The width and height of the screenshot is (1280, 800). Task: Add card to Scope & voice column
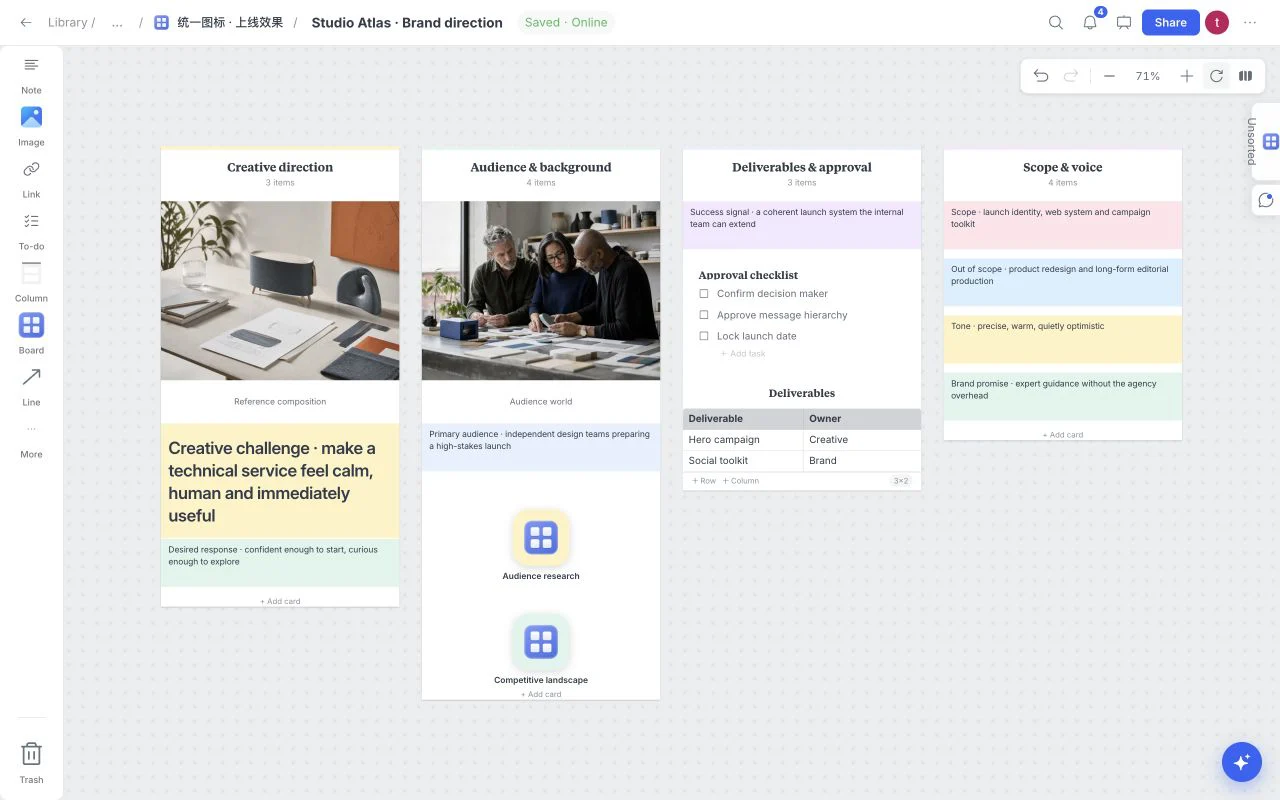coord(1062,435)
